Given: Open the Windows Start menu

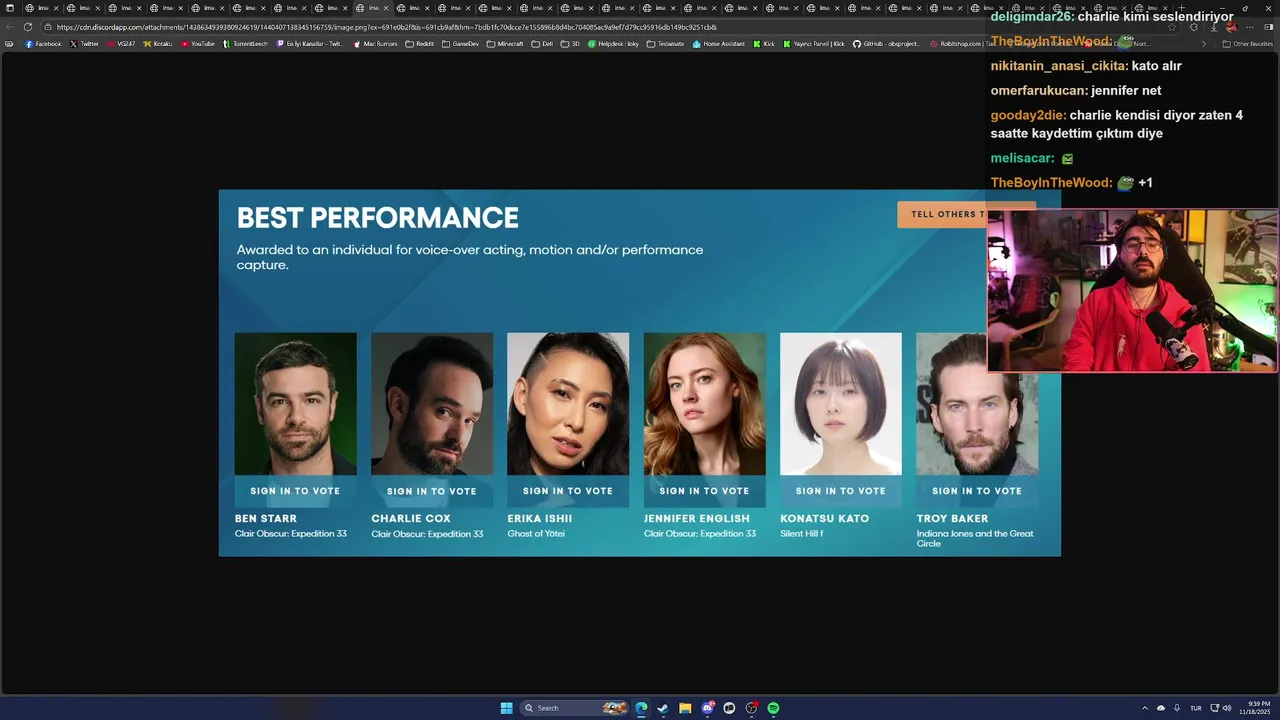Looking at the screenshot, I should click(x=507, y=708).
